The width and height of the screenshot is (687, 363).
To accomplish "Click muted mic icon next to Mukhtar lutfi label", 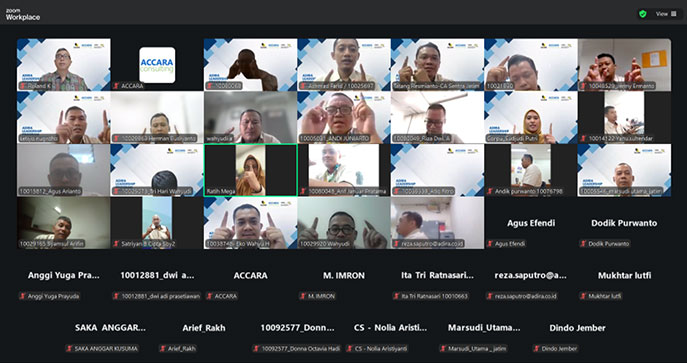I will 583,296.
